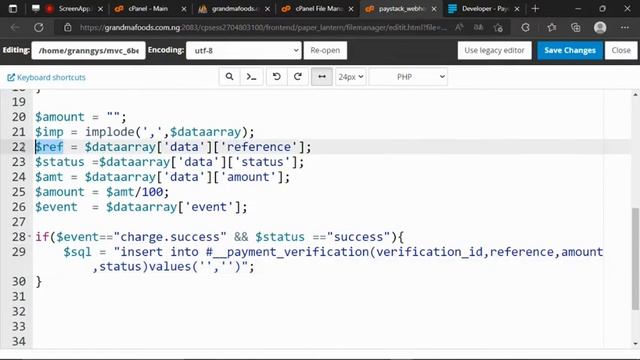Viewport: 640px width, 360px height.
Task: Open browser Settings and more menu
Action: 625,28
